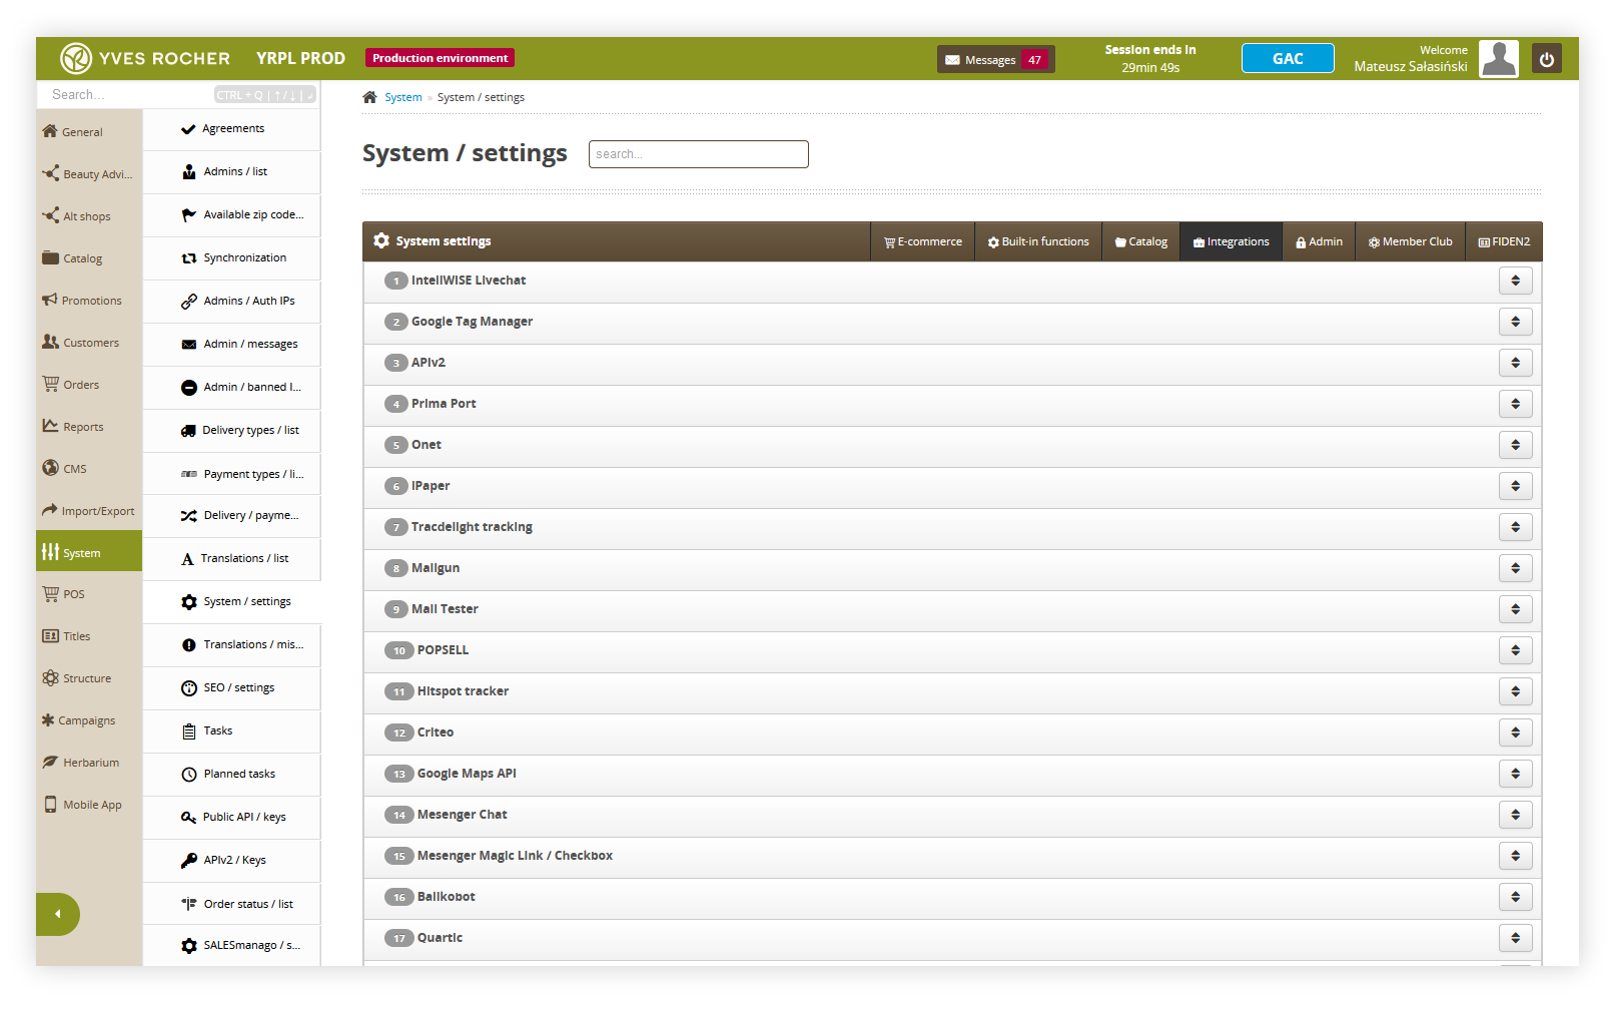The image size is (1624, 1011).
Task: Open SEO / settings item
Action: (x=232, y=688)
